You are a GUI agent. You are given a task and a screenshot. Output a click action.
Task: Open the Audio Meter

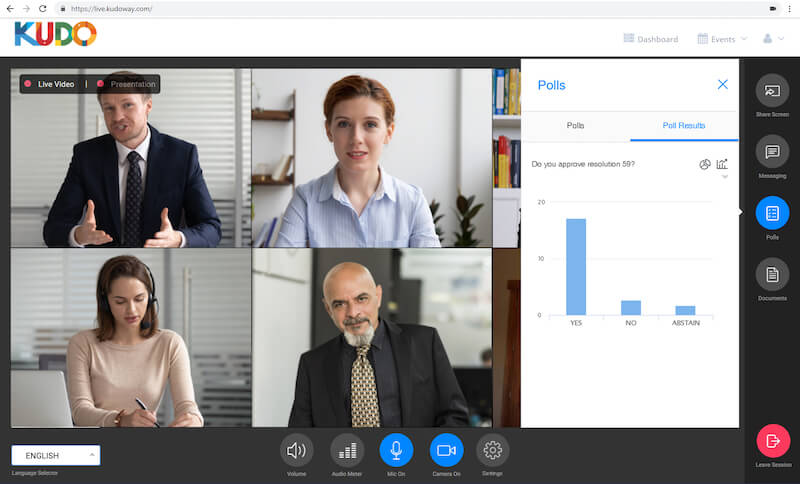click(x=347, y=450)
